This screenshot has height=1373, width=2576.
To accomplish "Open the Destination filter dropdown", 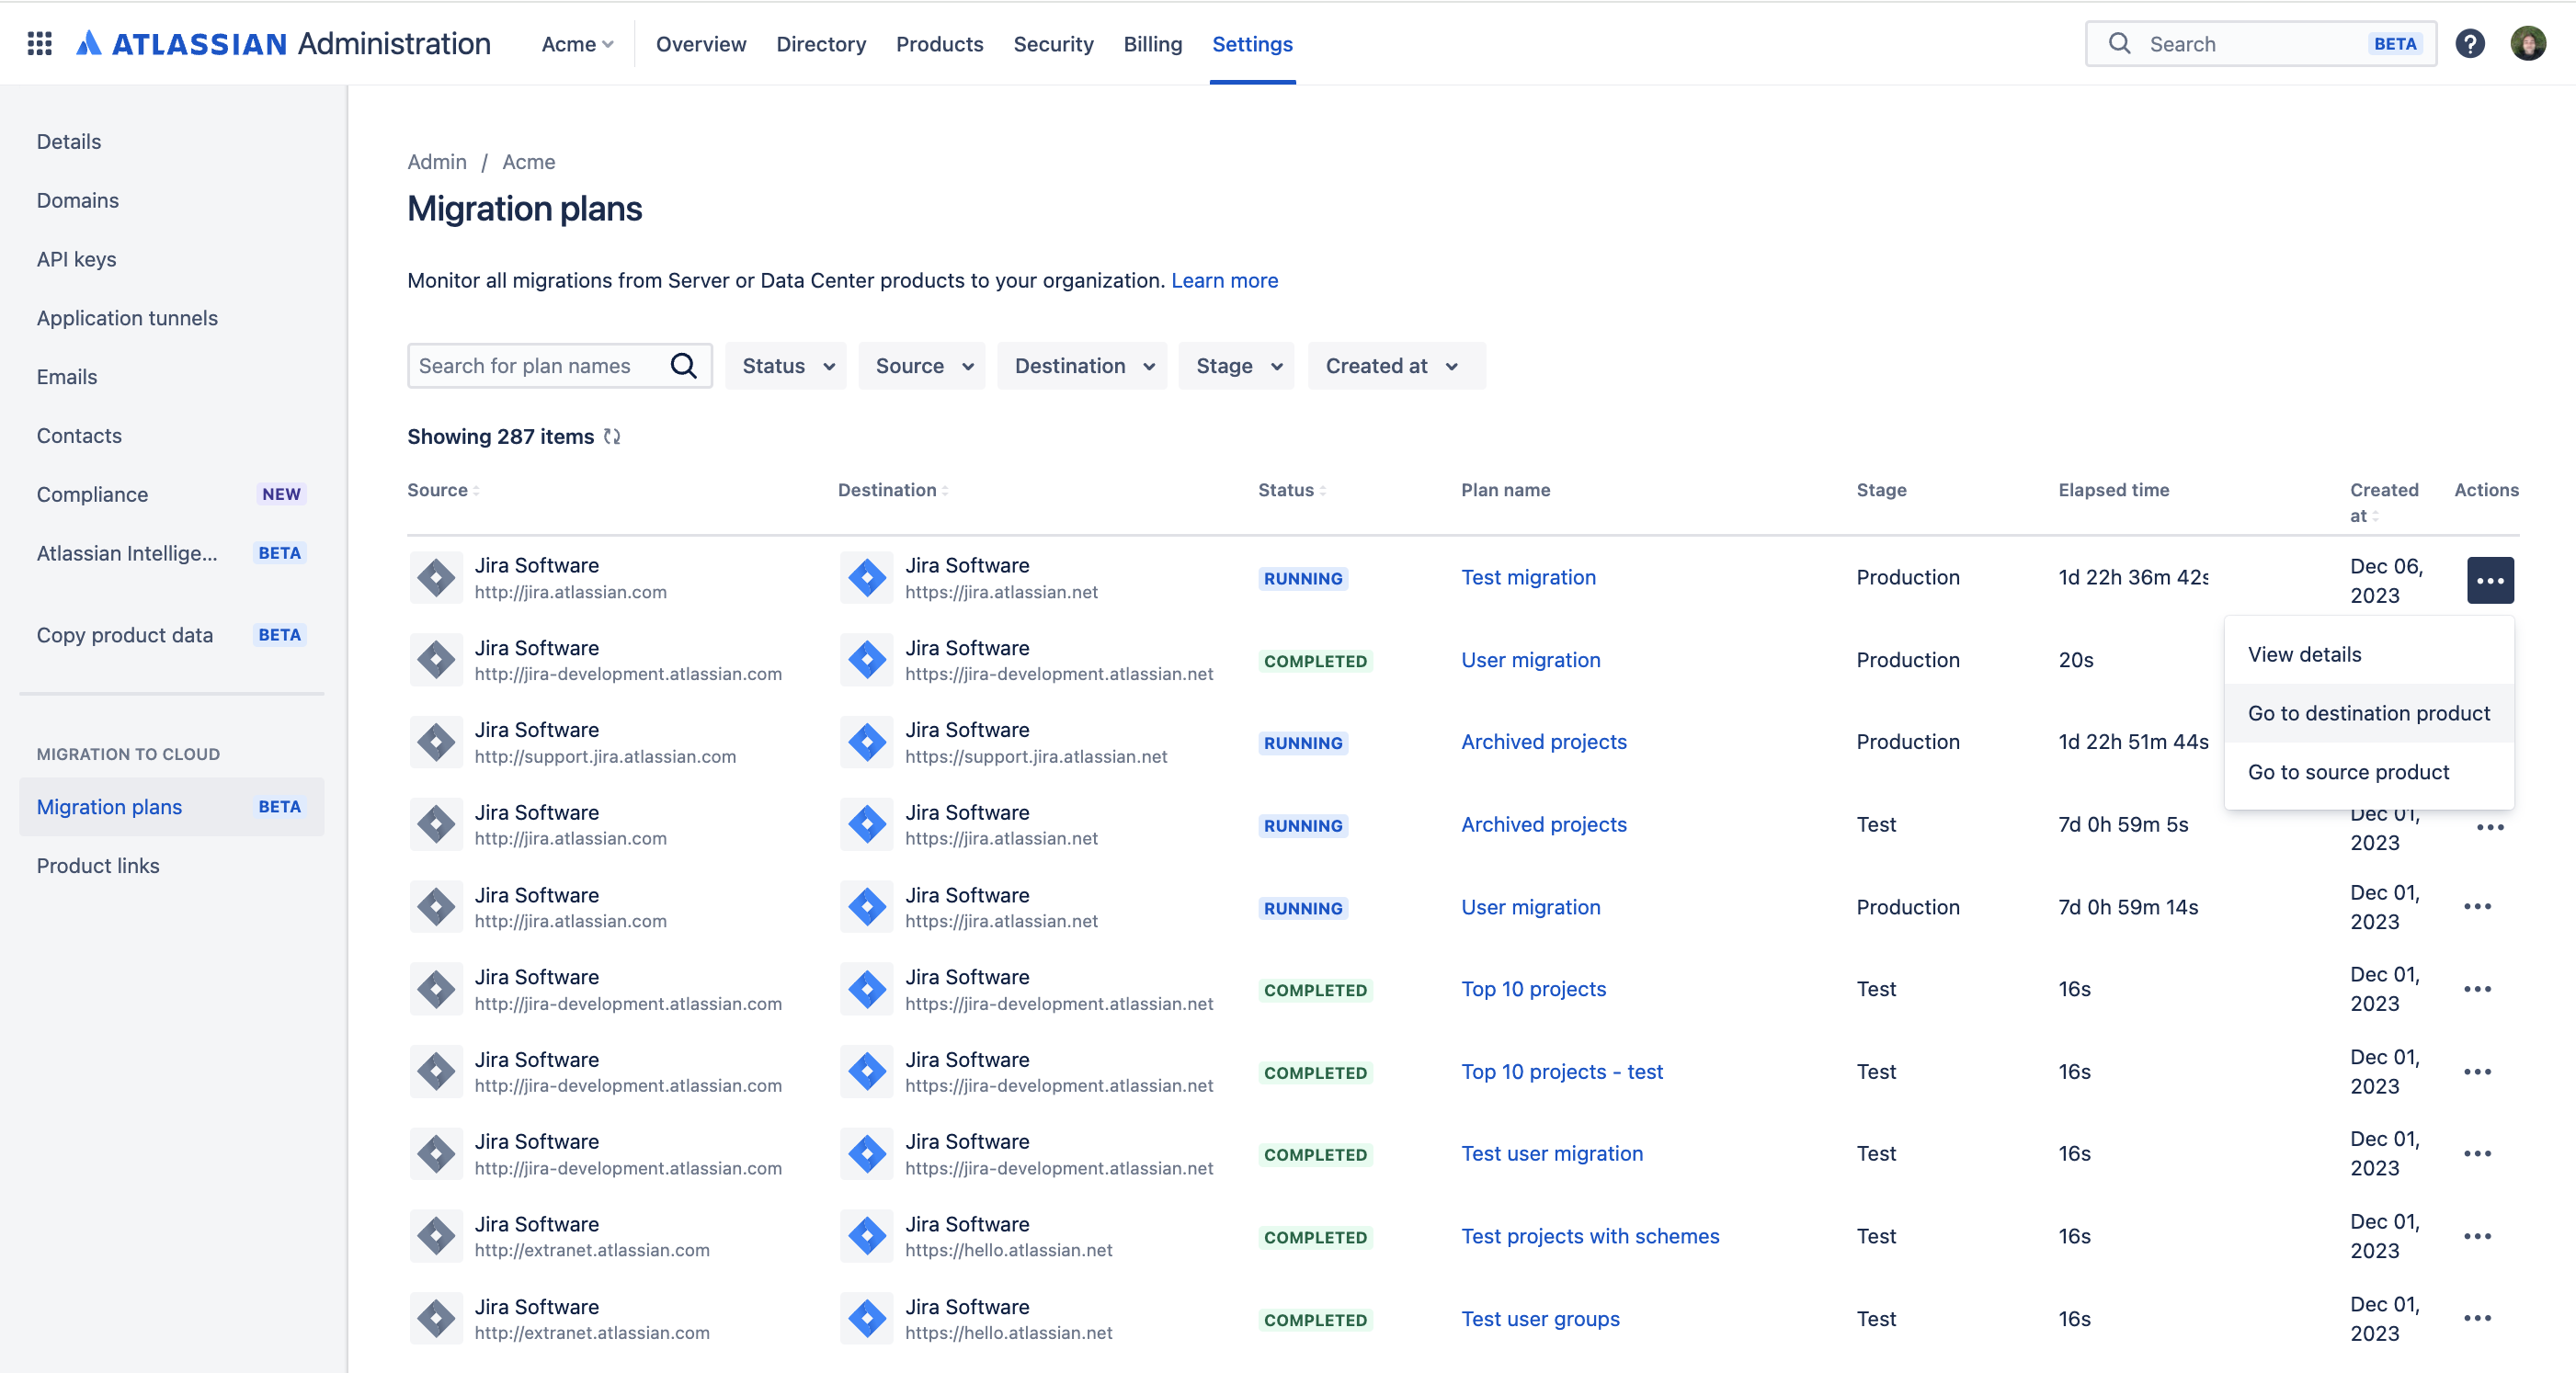I will click(x=1081, y=365).
